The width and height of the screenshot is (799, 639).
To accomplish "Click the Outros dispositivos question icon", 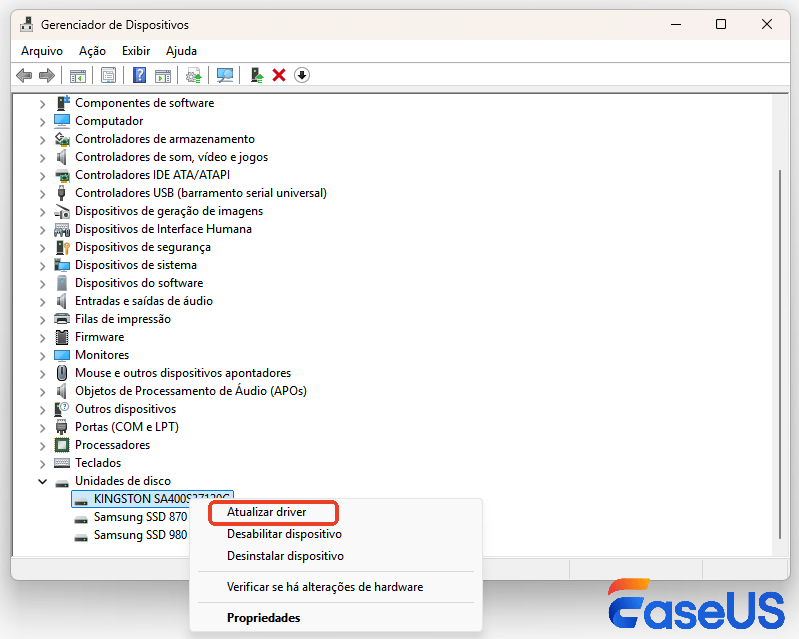I will click(62, 409).
